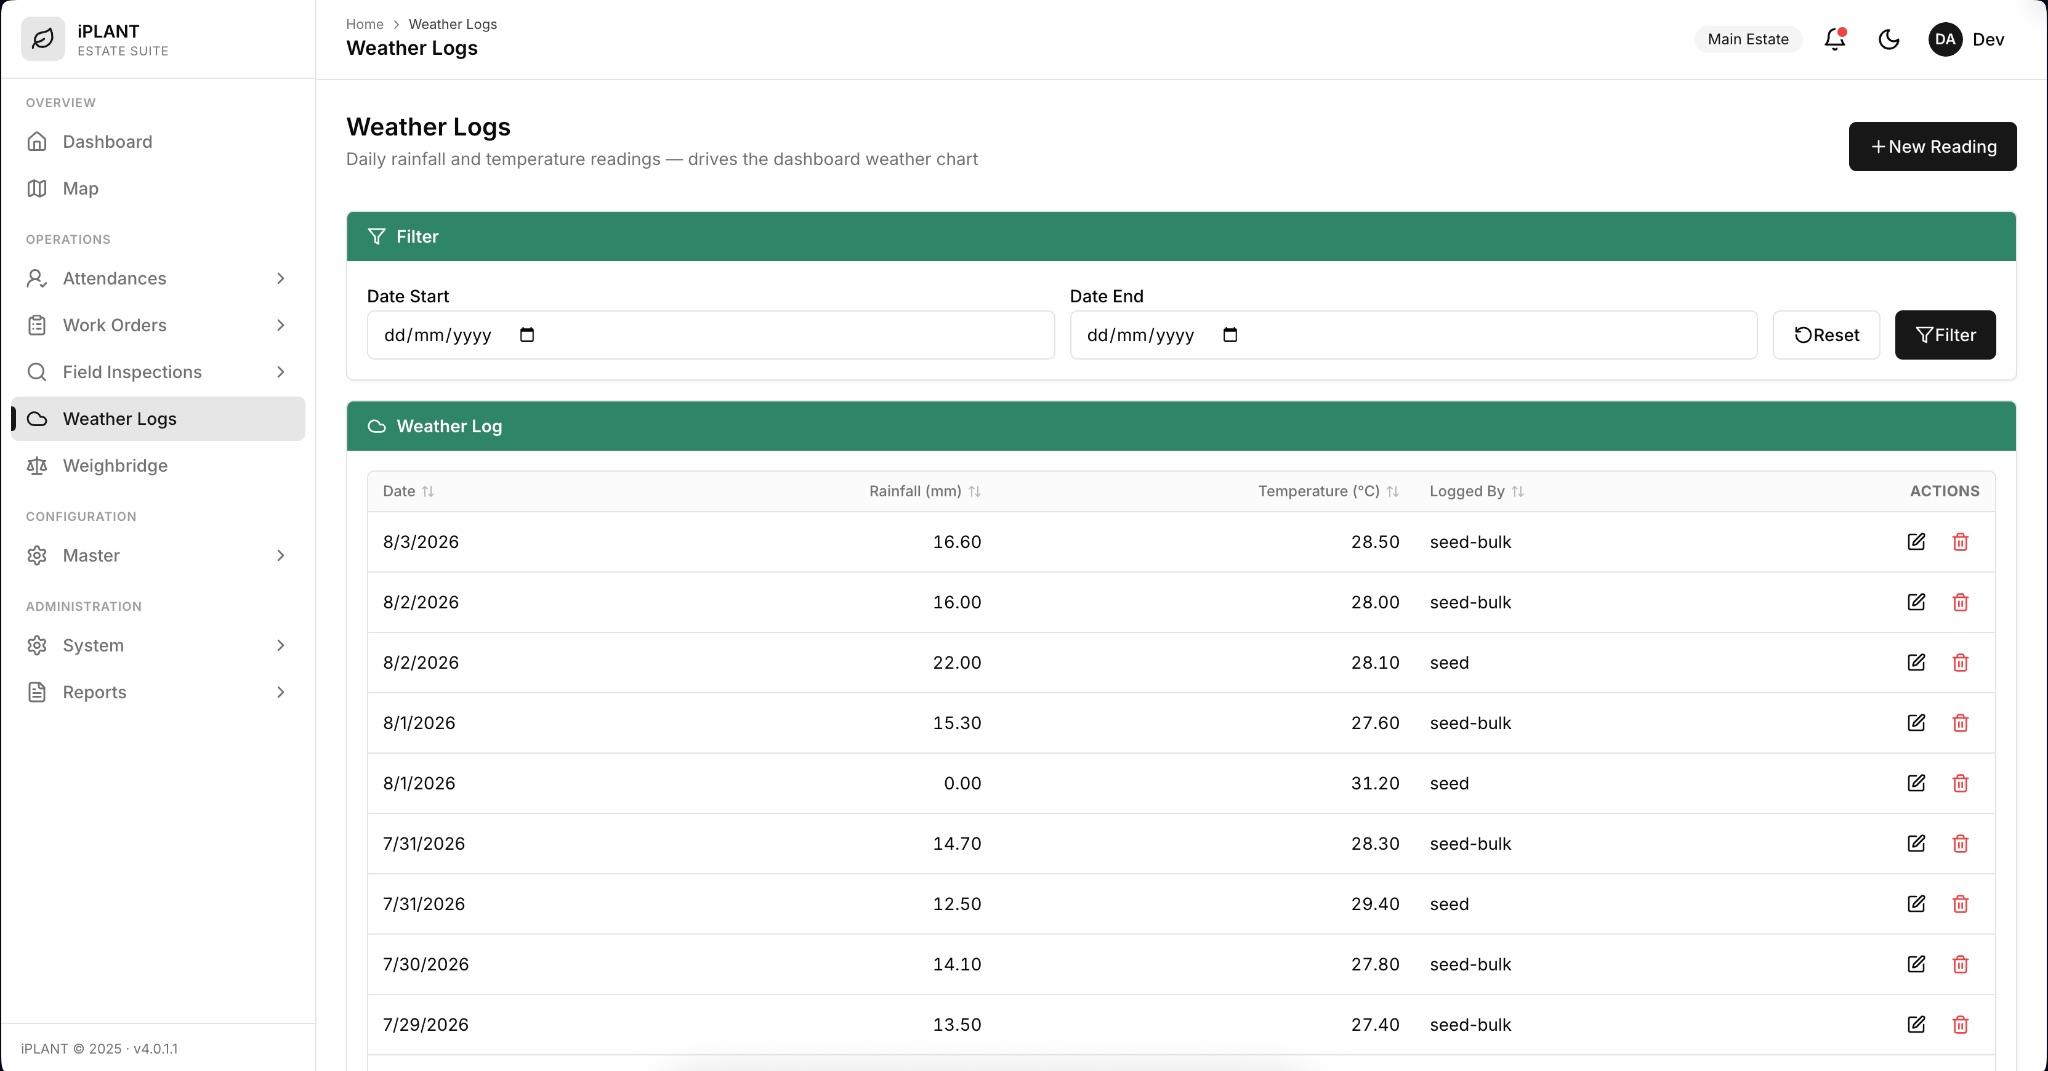Delete the 8/3/2026 weather reading
The image size is (2048, 1071).
[1960, 542]
